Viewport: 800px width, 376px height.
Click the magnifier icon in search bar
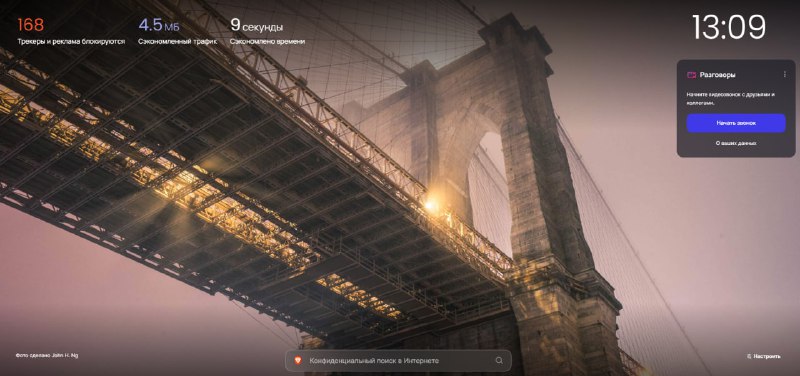pyautogui.click(x=499, y=360)
